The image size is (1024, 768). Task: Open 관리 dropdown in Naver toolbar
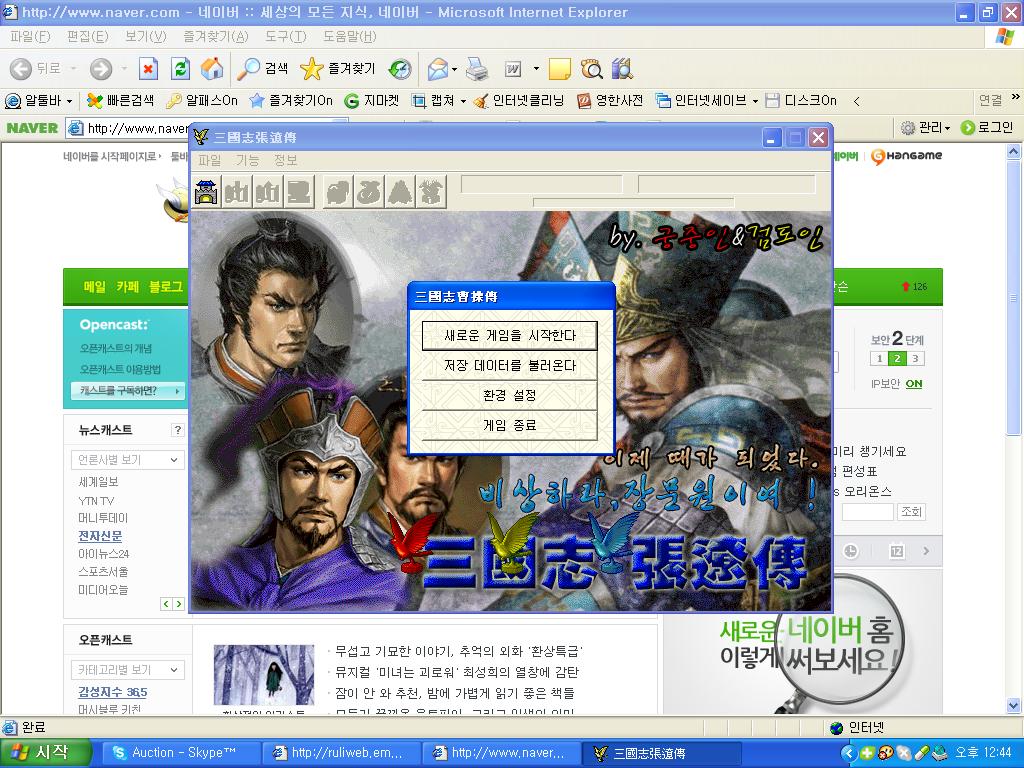point(926,127)
